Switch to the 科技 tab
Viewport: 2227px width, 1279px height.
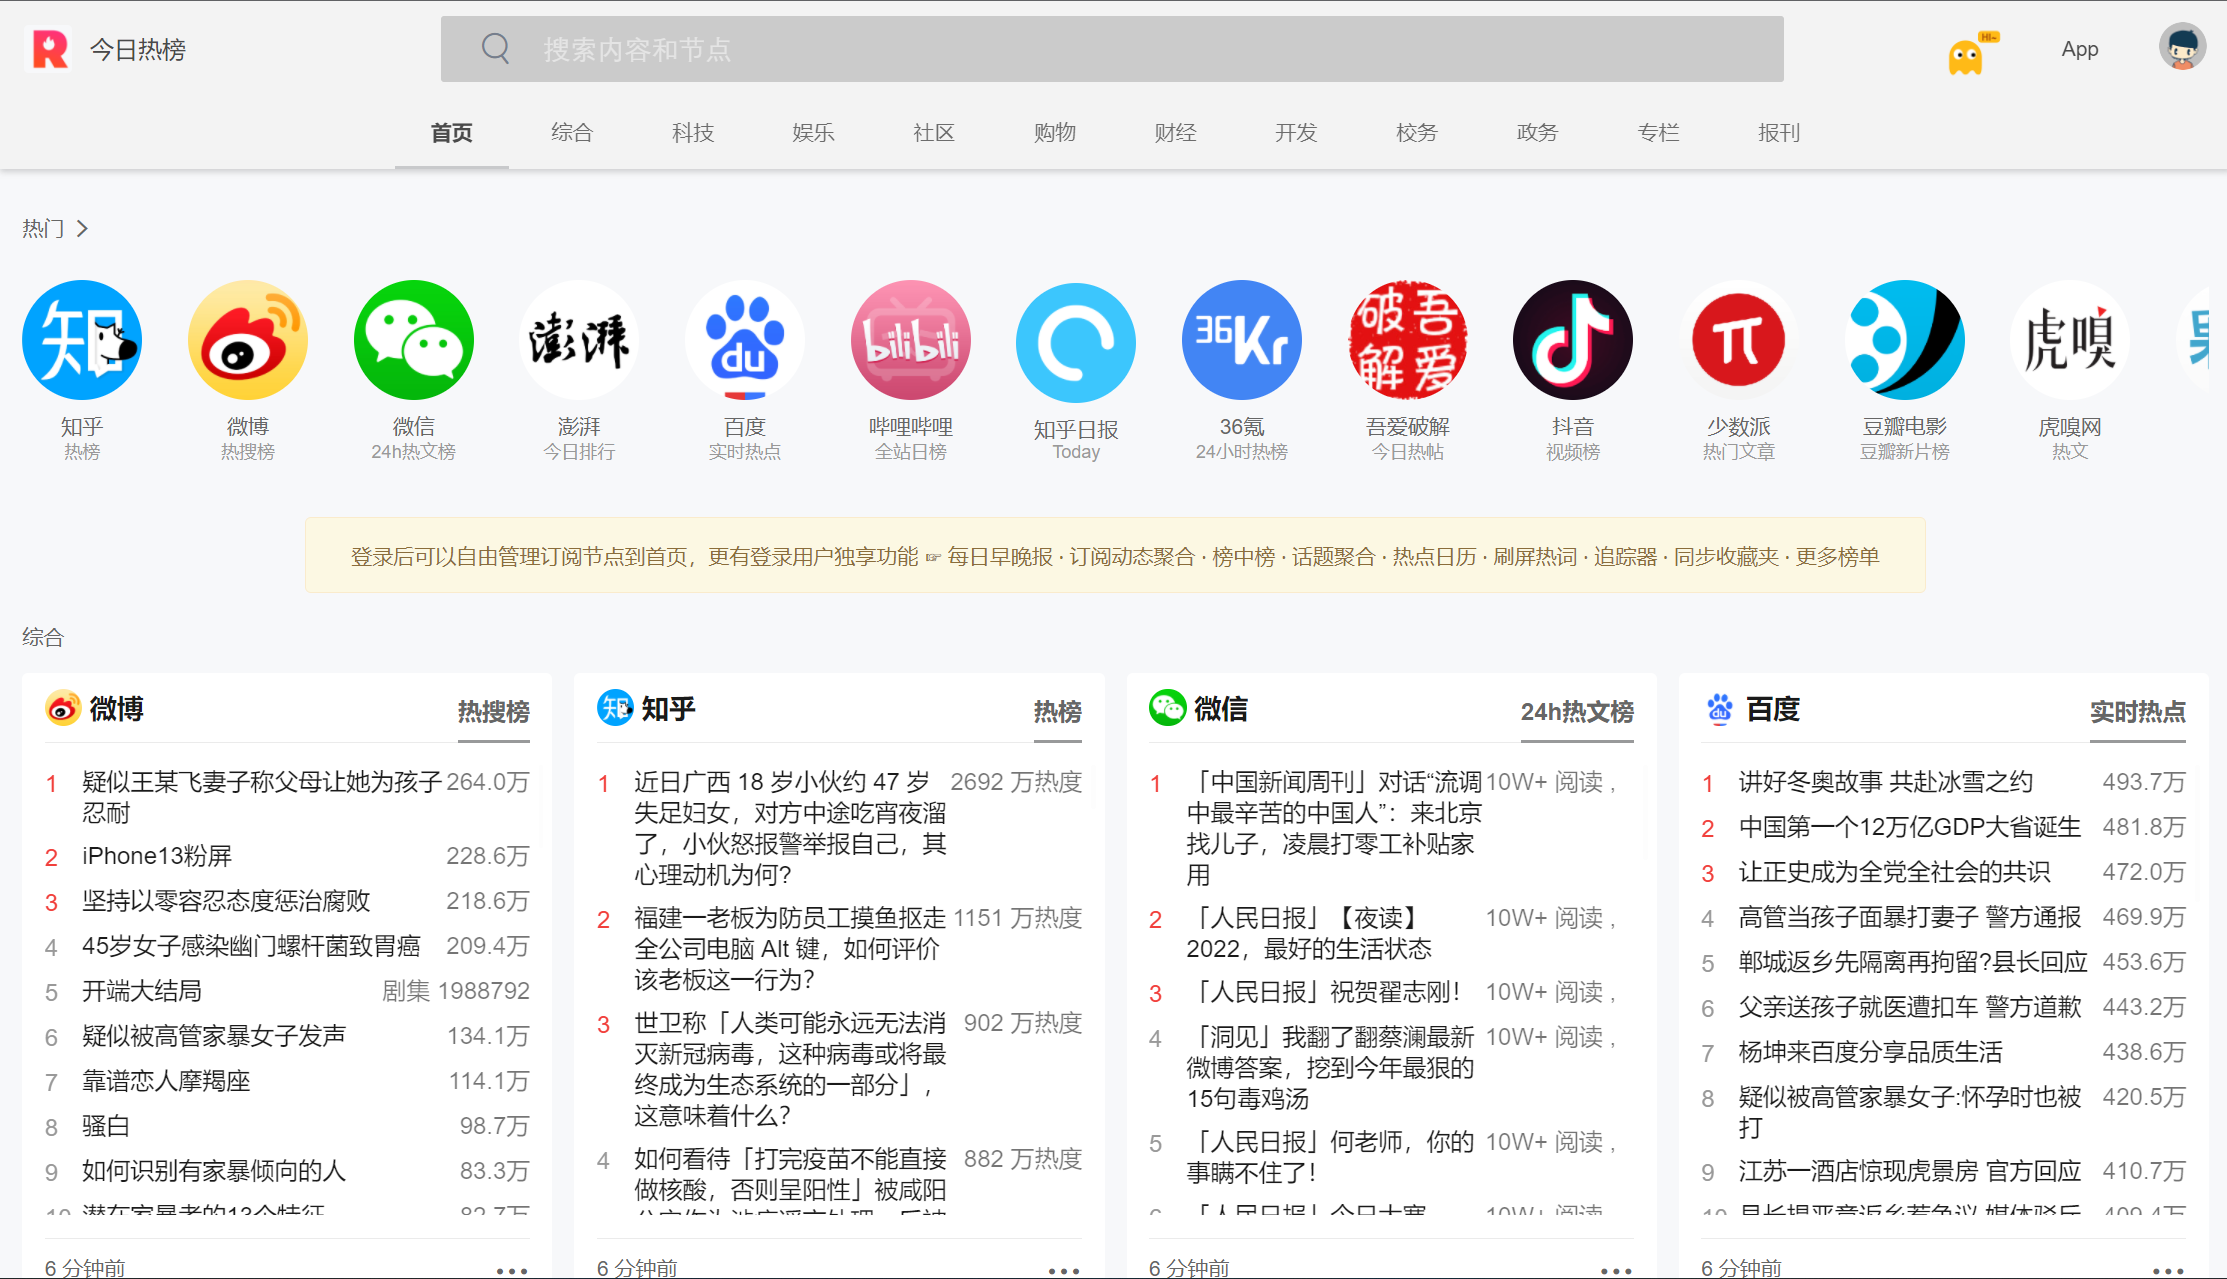pos(693,133)
